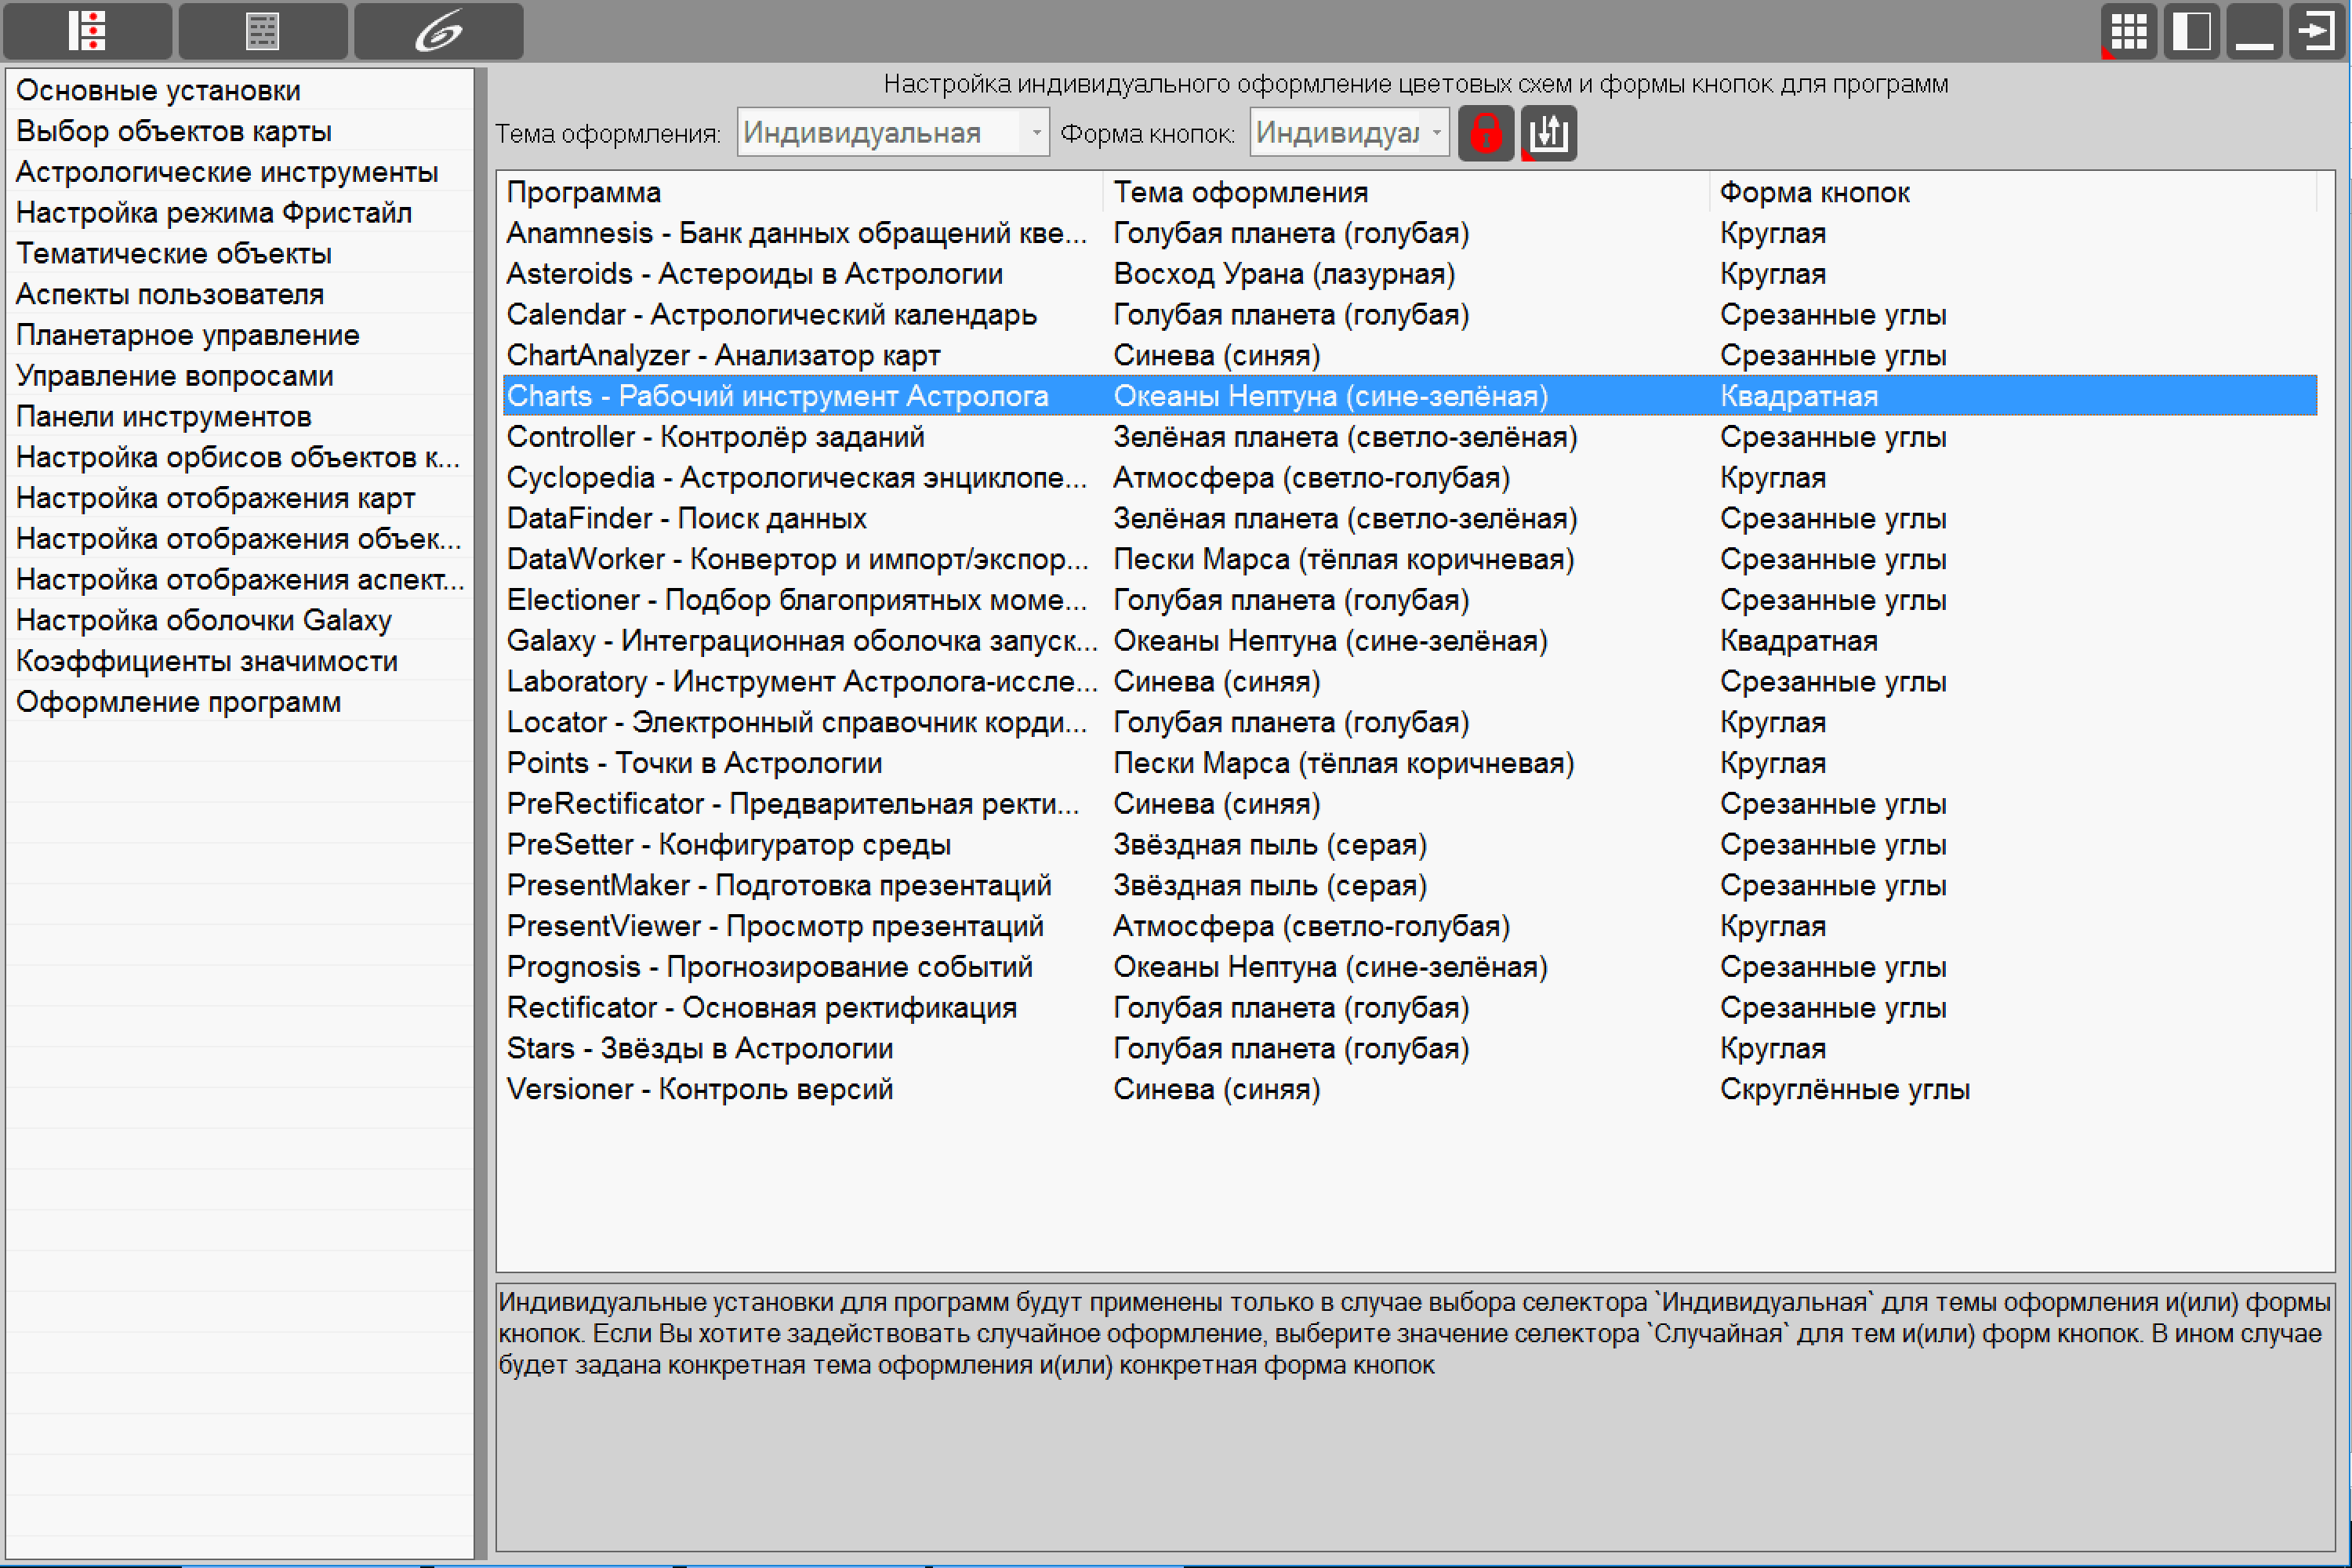Click the underscore minimize-bar icon at top right
This screenshot has width=2352, height=1568.
click(2254, 31)
